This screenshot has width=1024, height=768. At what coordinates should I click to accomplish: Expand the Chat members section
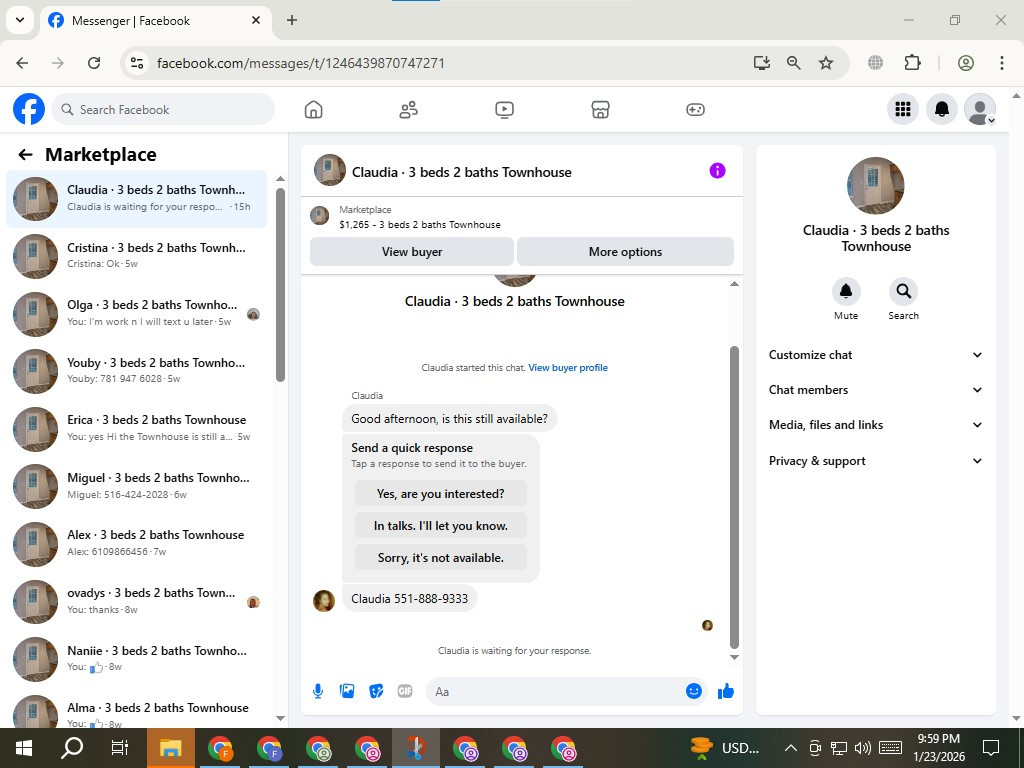[875, 390]
